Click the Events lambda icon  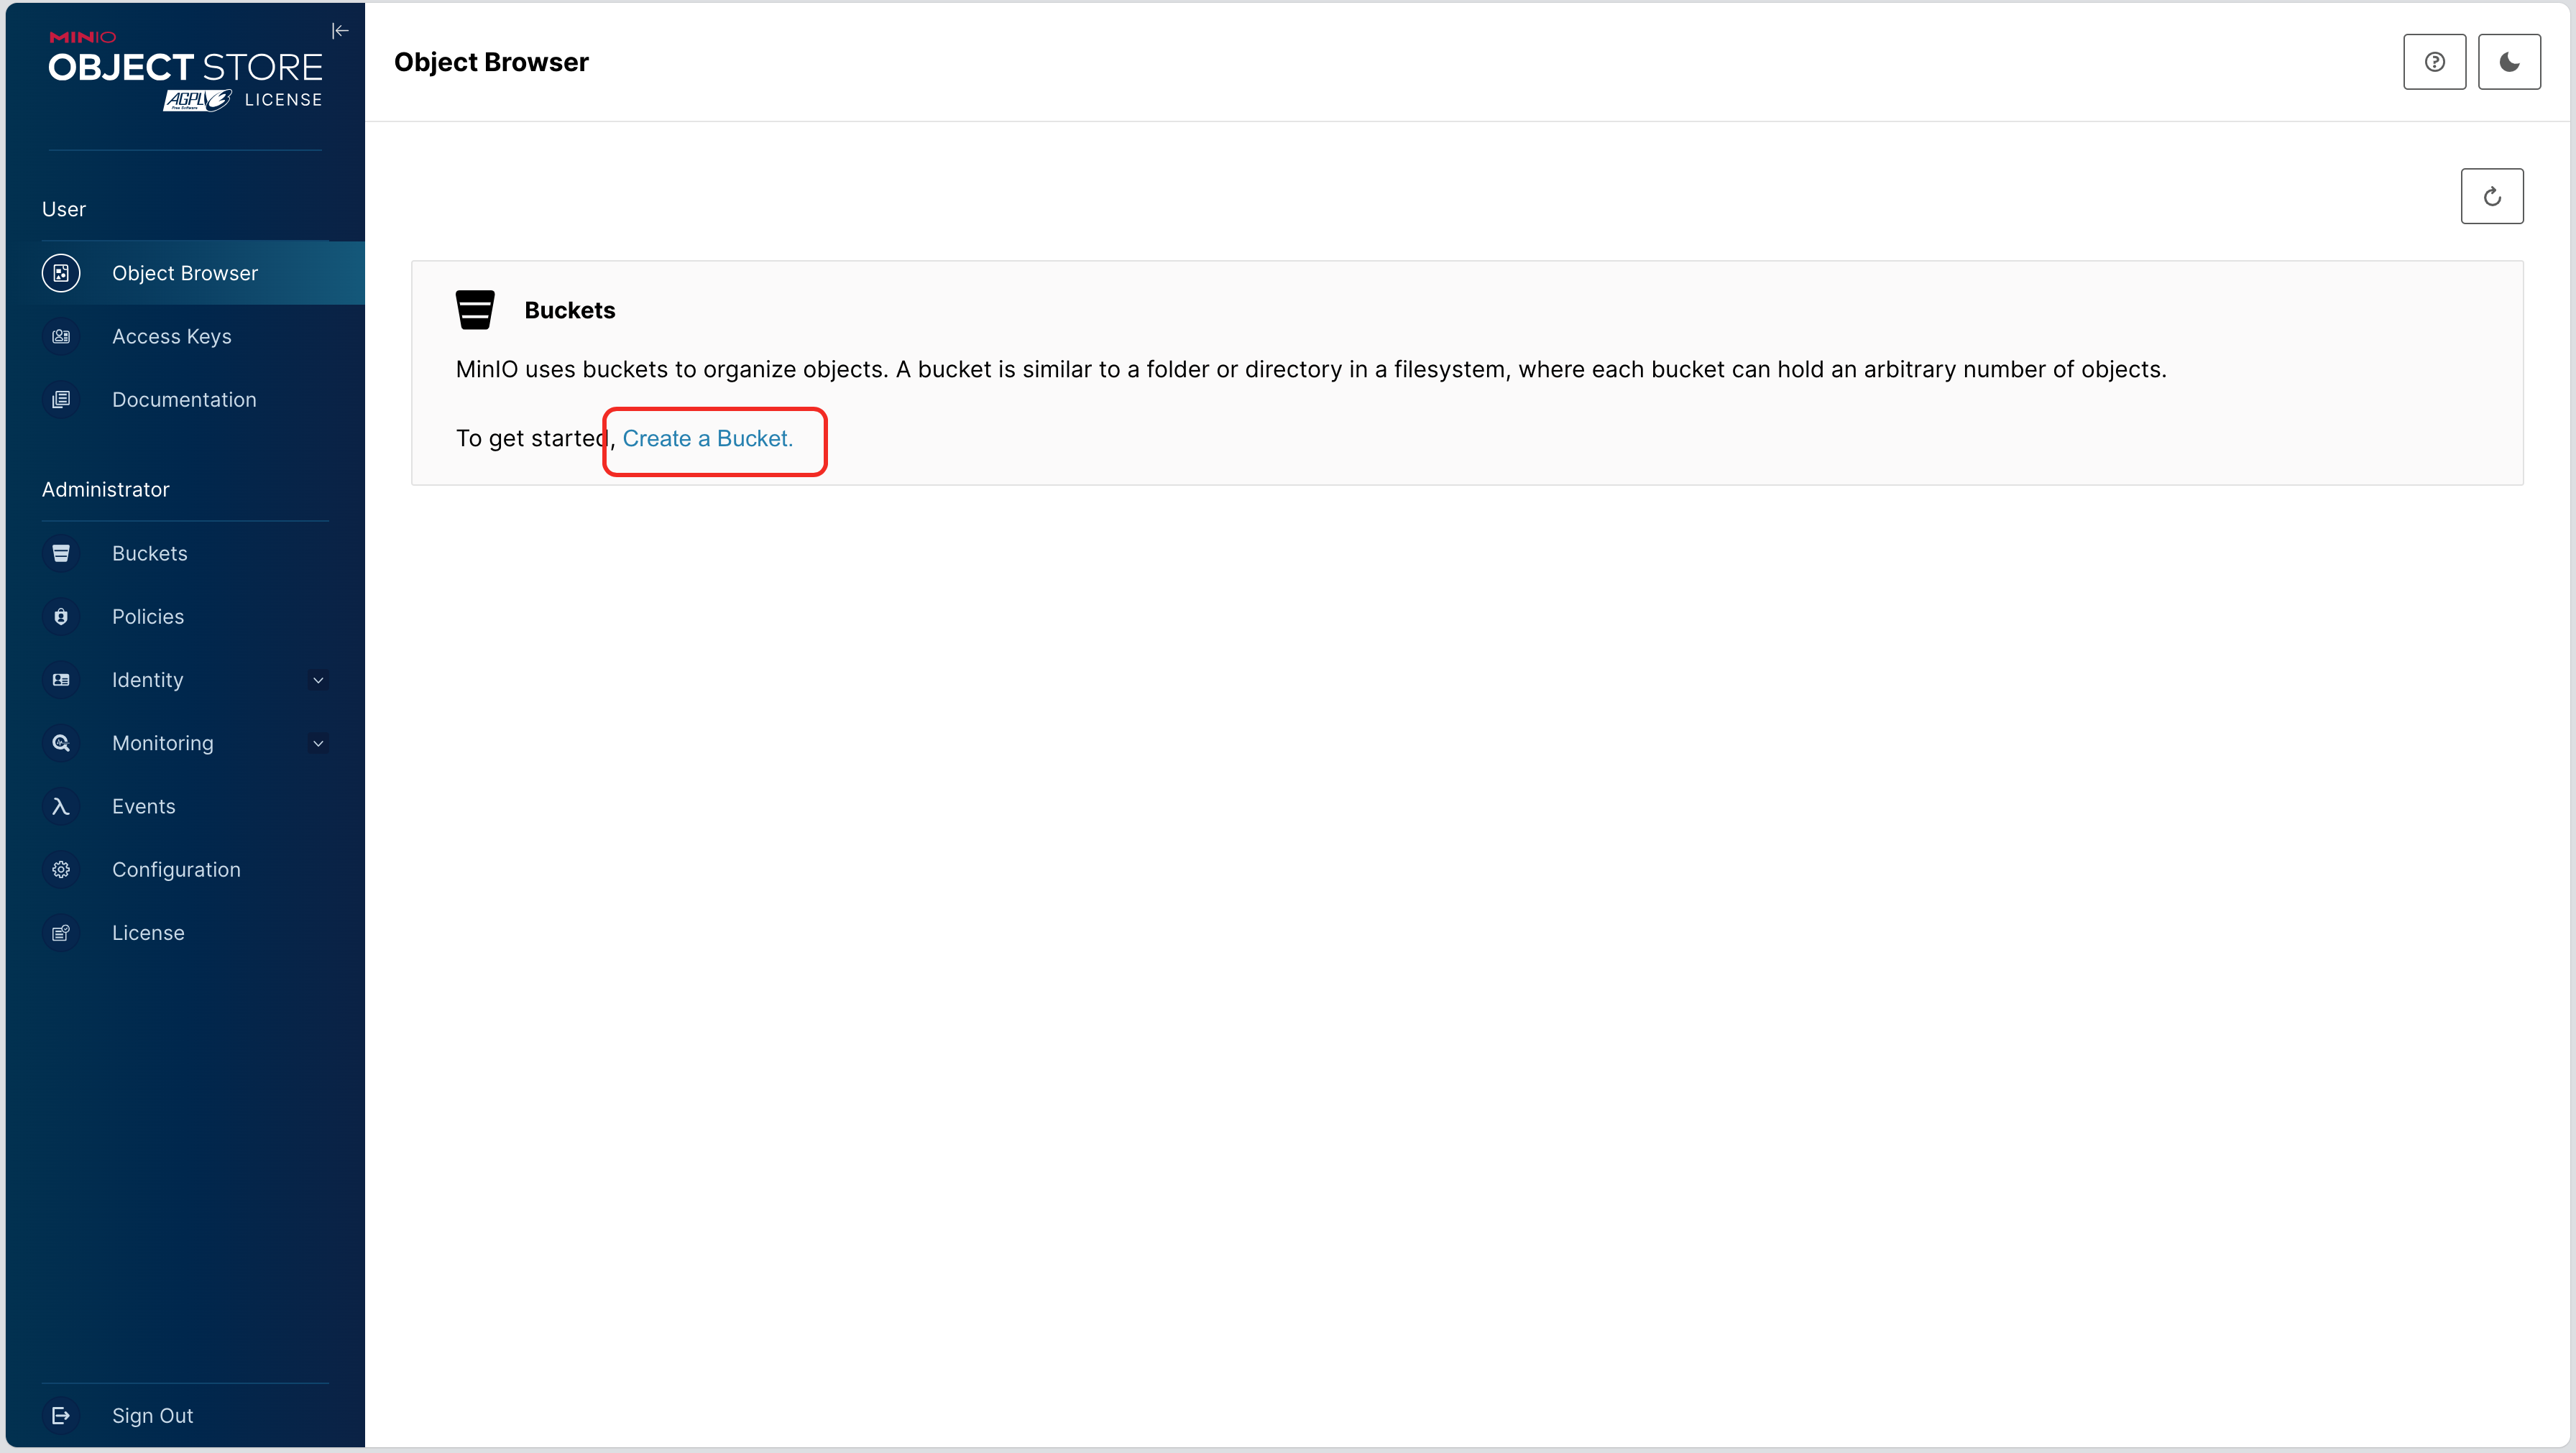pyautogui.click(x=61, y=806)
